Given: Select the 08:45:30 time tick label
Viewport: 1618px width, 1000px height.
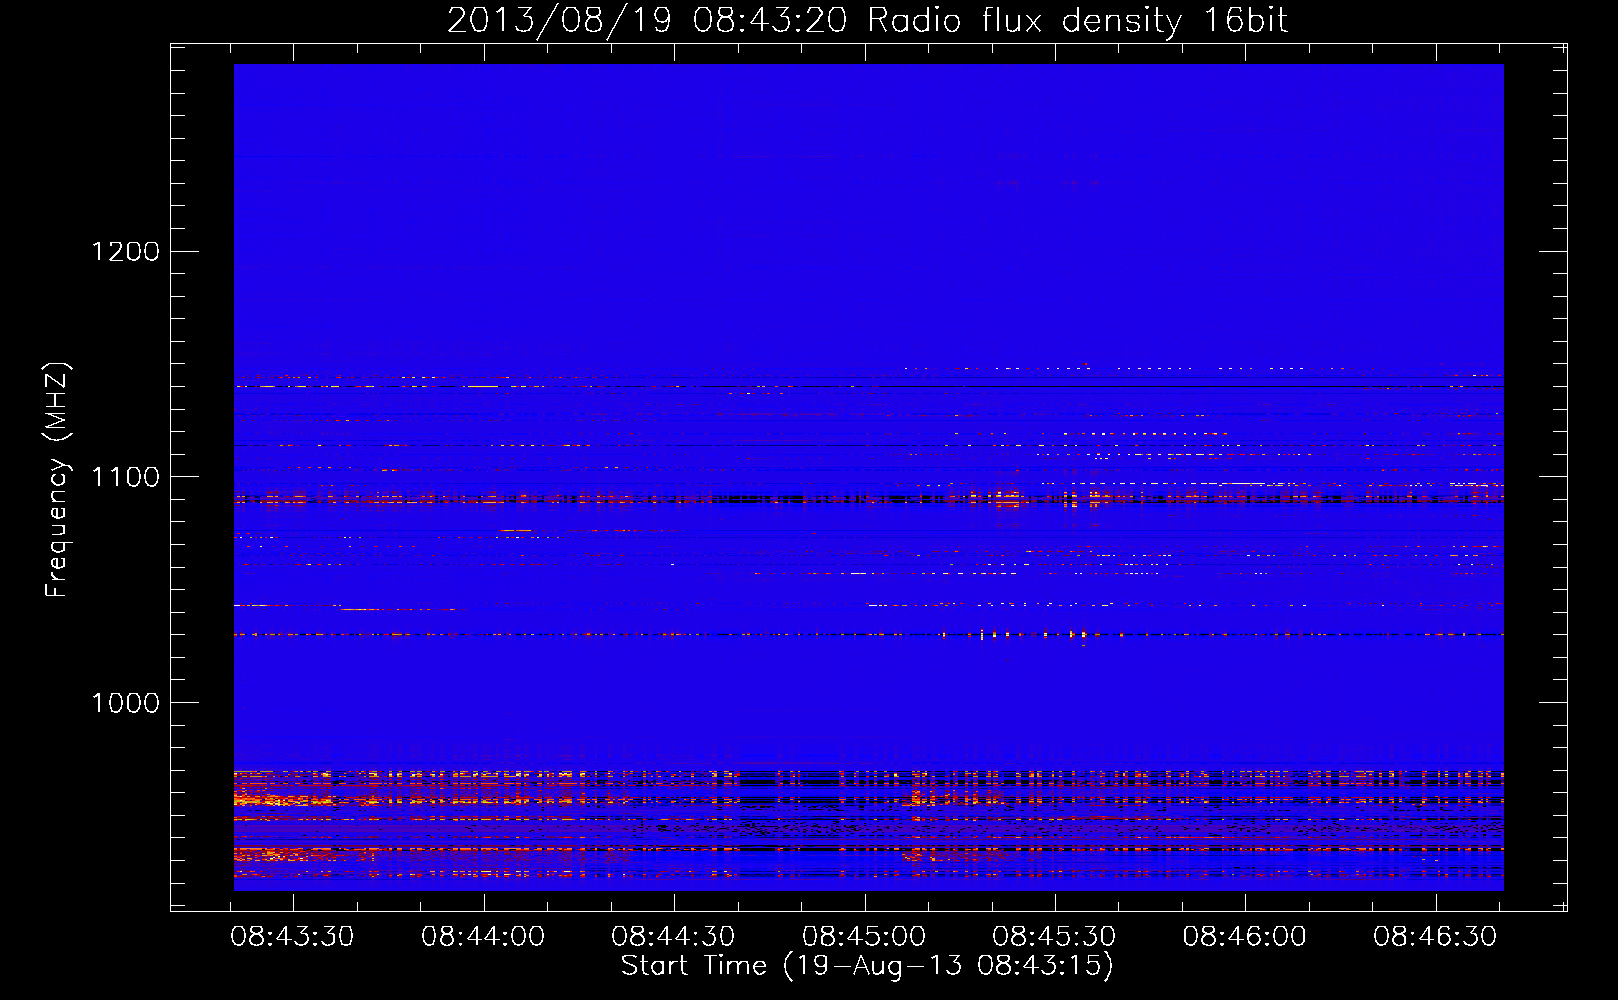Looking at the screenshot, I should [x=1054, y=937].
